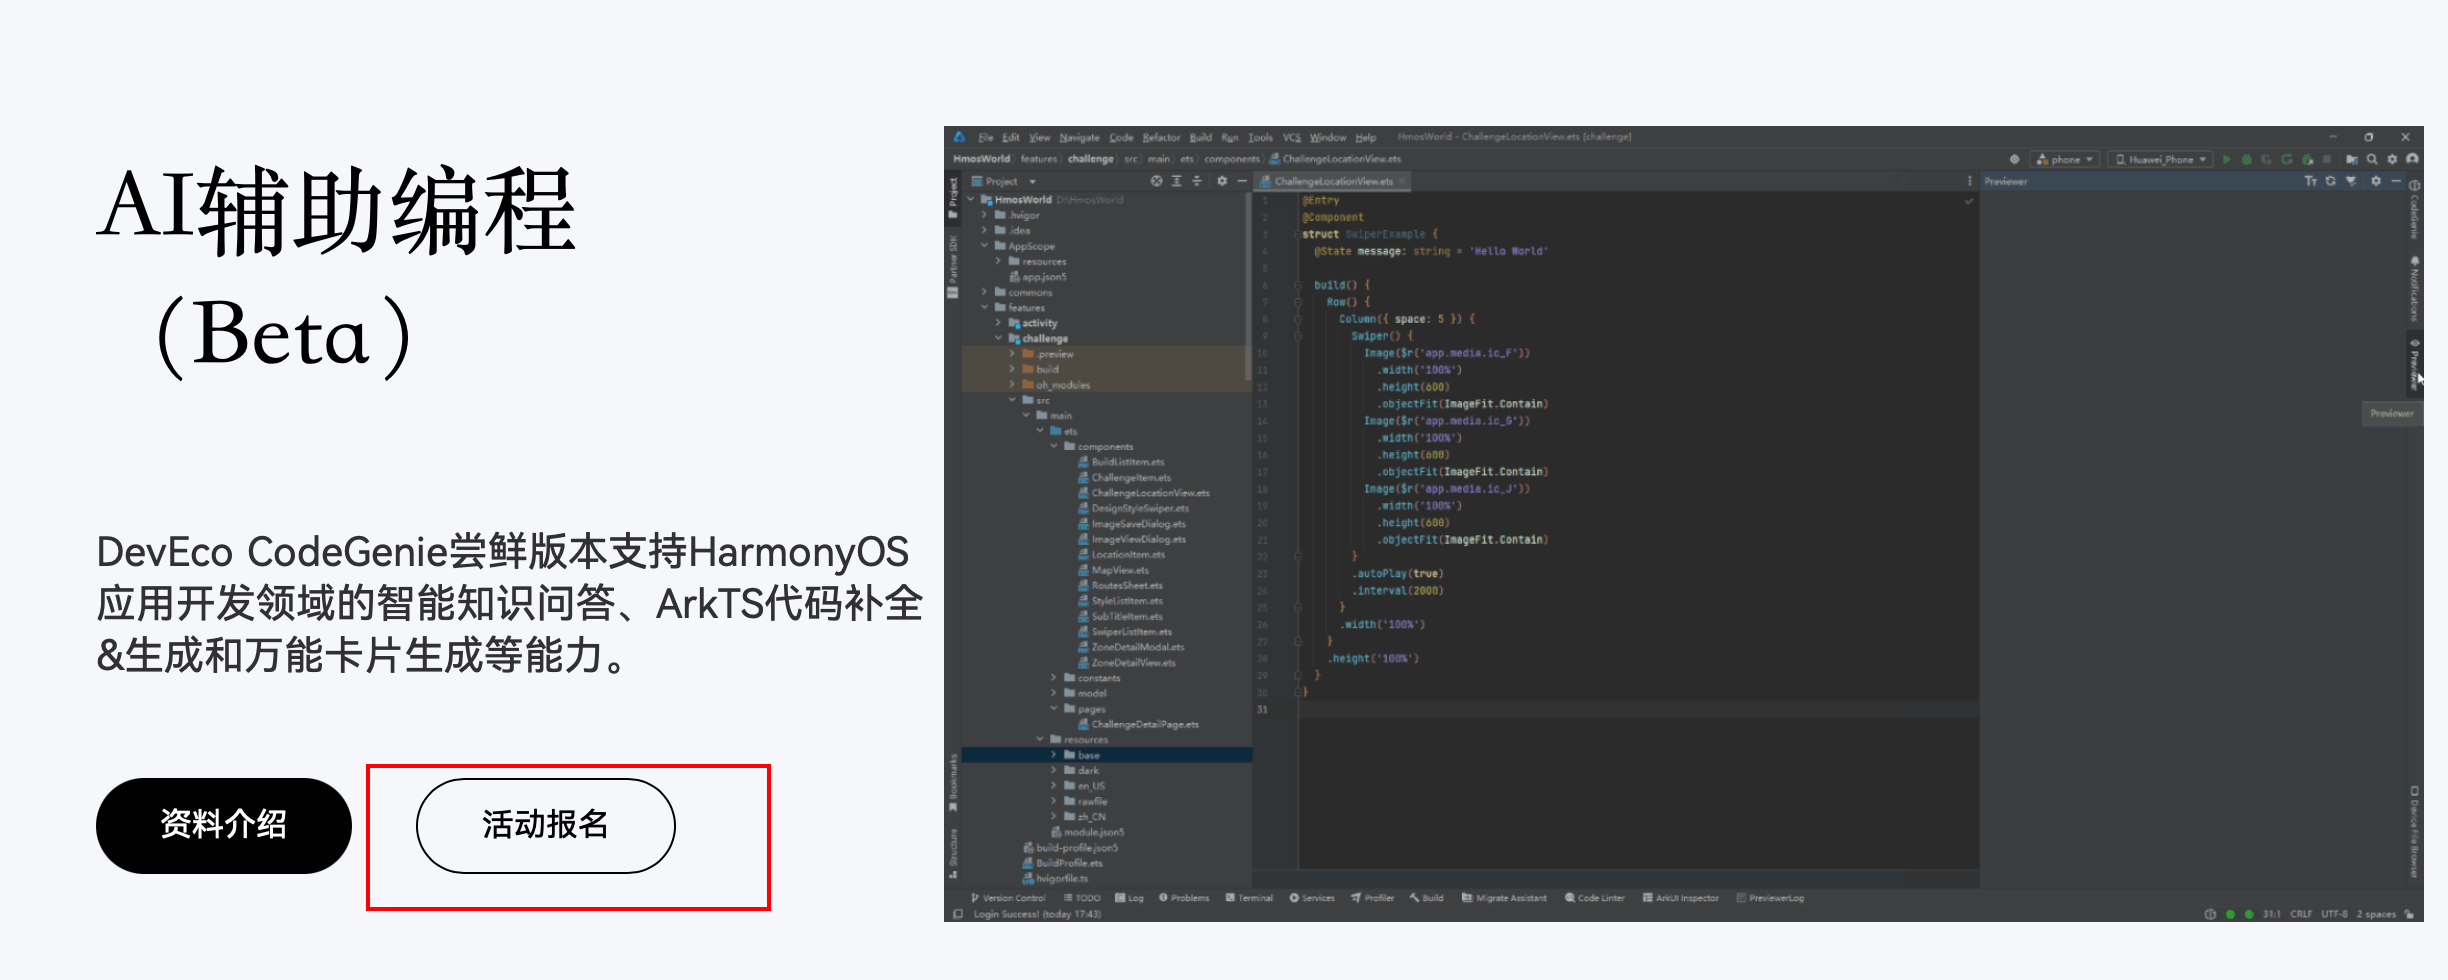
Task: Open the Help menu
Action: point(1366,137)
